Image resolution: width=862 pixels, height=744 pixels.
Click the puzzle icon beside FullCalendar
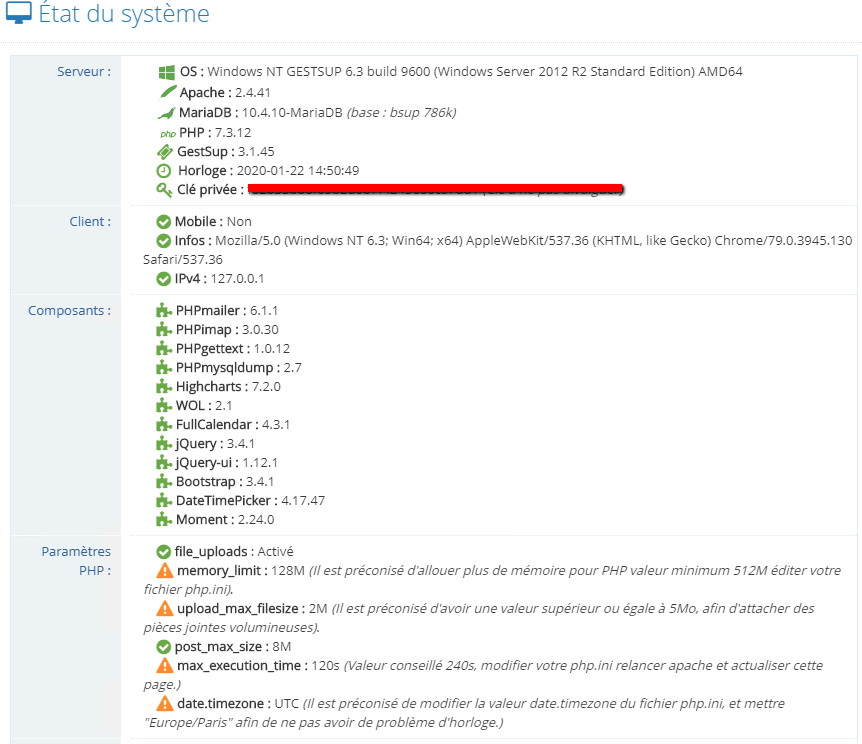coord(164,425)
